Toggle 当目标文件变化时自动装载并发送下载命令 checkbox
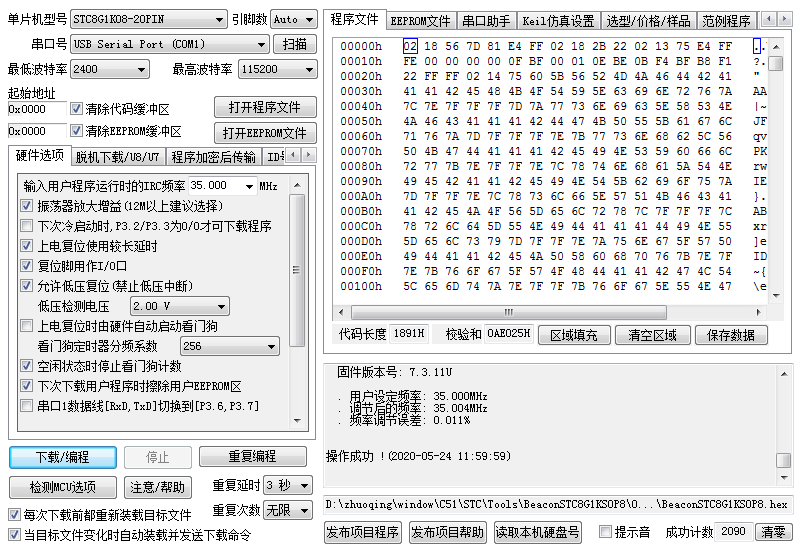796x549 pixels. coord(14,535)
